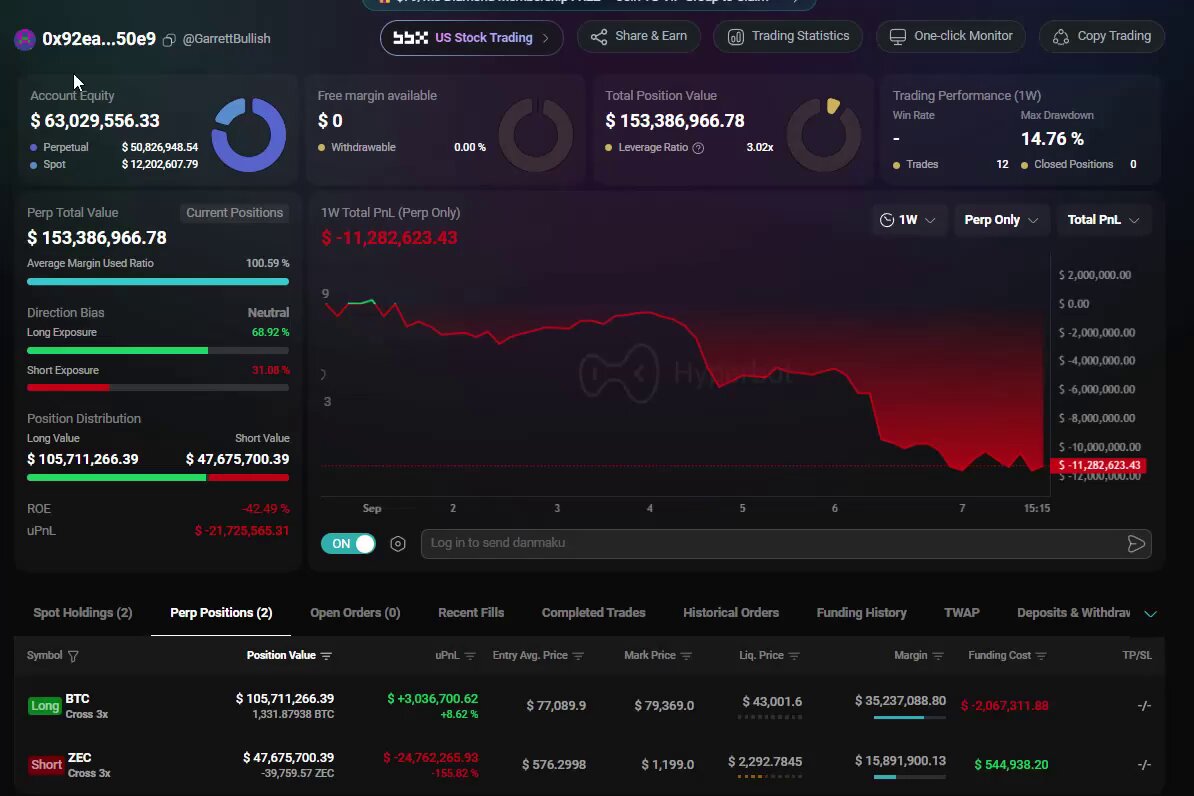Click the Symbol column filter icon
The width and height of the screenshot is (1194, 796).
73,656
